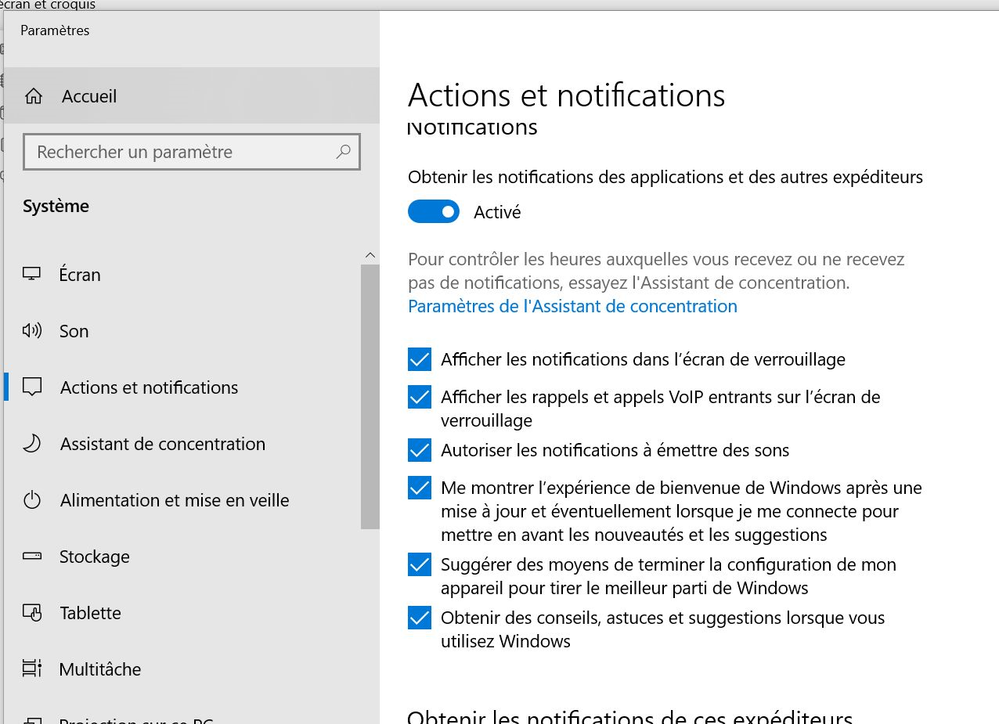Select Actions et notifications menu item
Viewport: 999px width, 724px height.
click(x=149, y=387)
